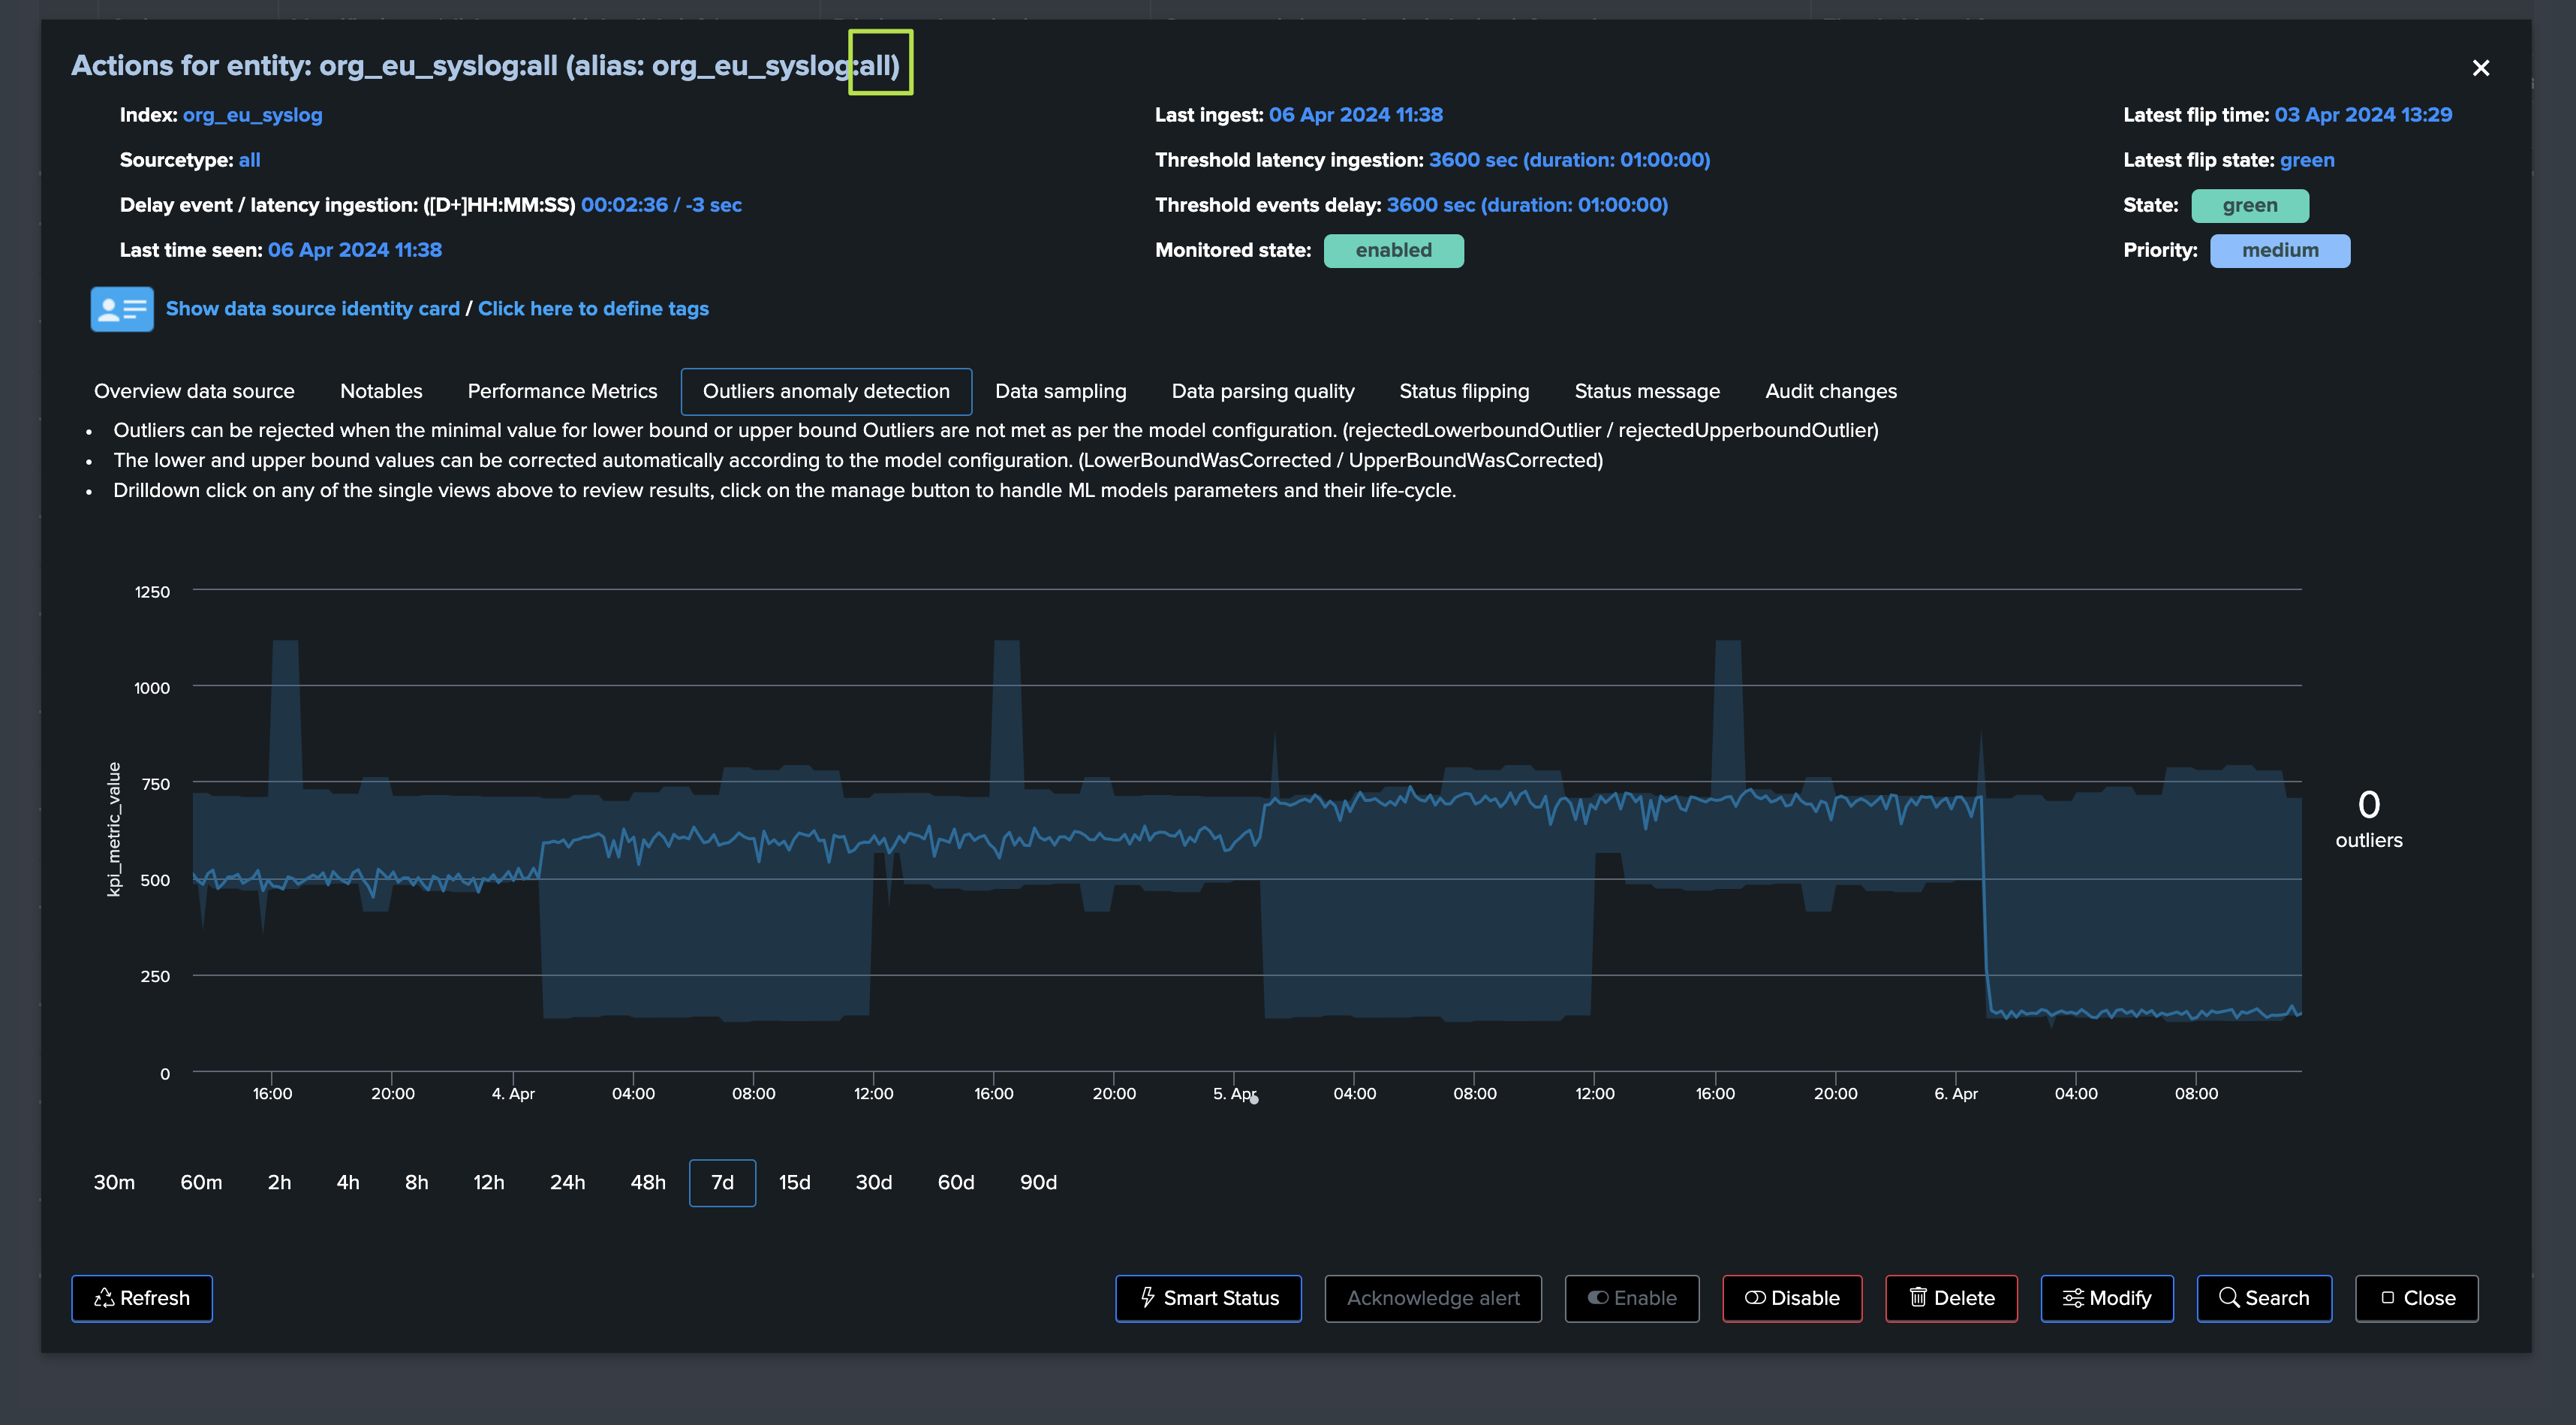Switch to Audit changes tab
The height and width of the screenshot is (1425, 2576).
click(1830, 391)
